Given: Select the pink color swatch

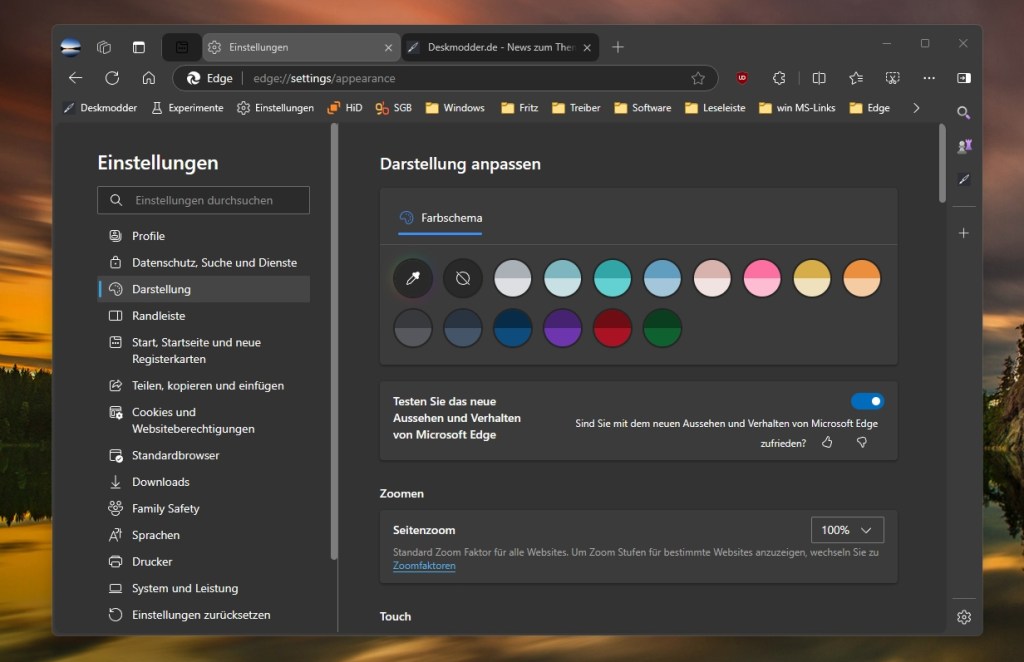Looking at the screenshot, I should 762,278.
